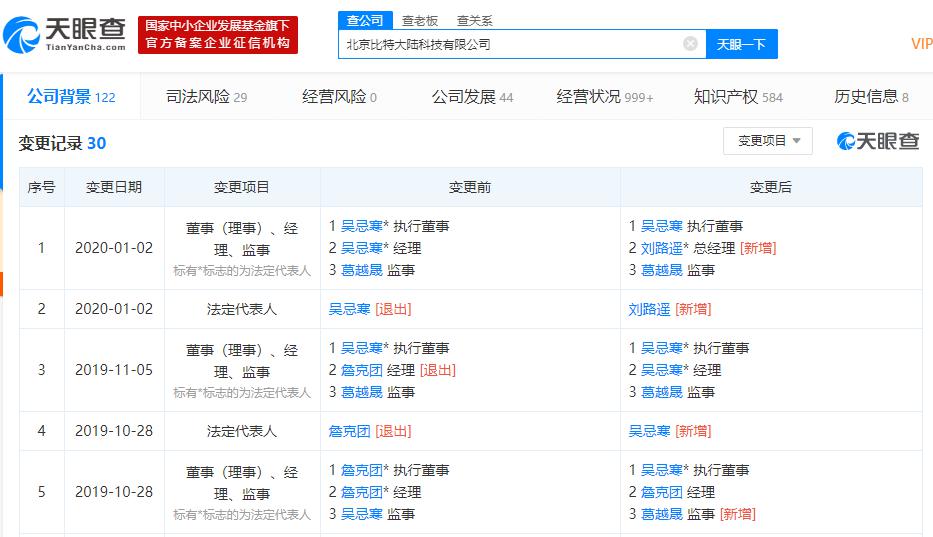Click the 天眼一下 search button
The width and height of the screenshot is (933, 537).
741,44
